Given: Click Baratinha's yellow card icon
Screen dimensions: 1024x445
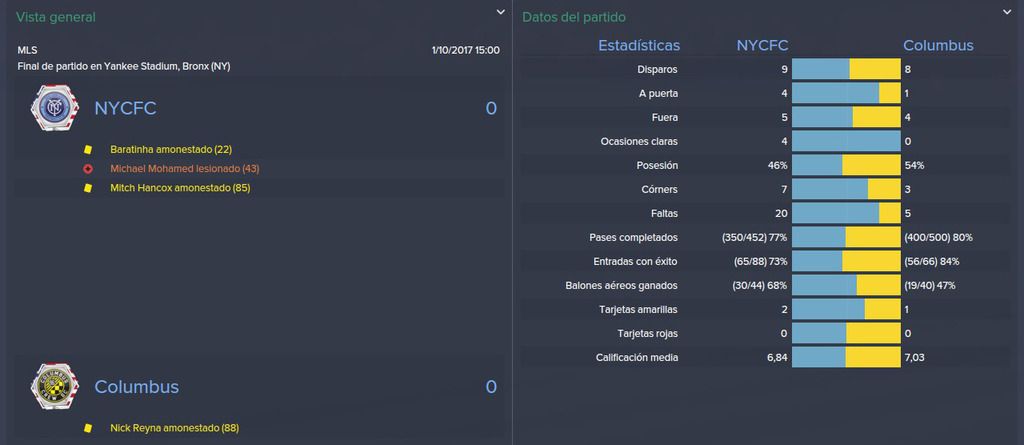Looking at the screenshot, I should [x=88, y=150].
